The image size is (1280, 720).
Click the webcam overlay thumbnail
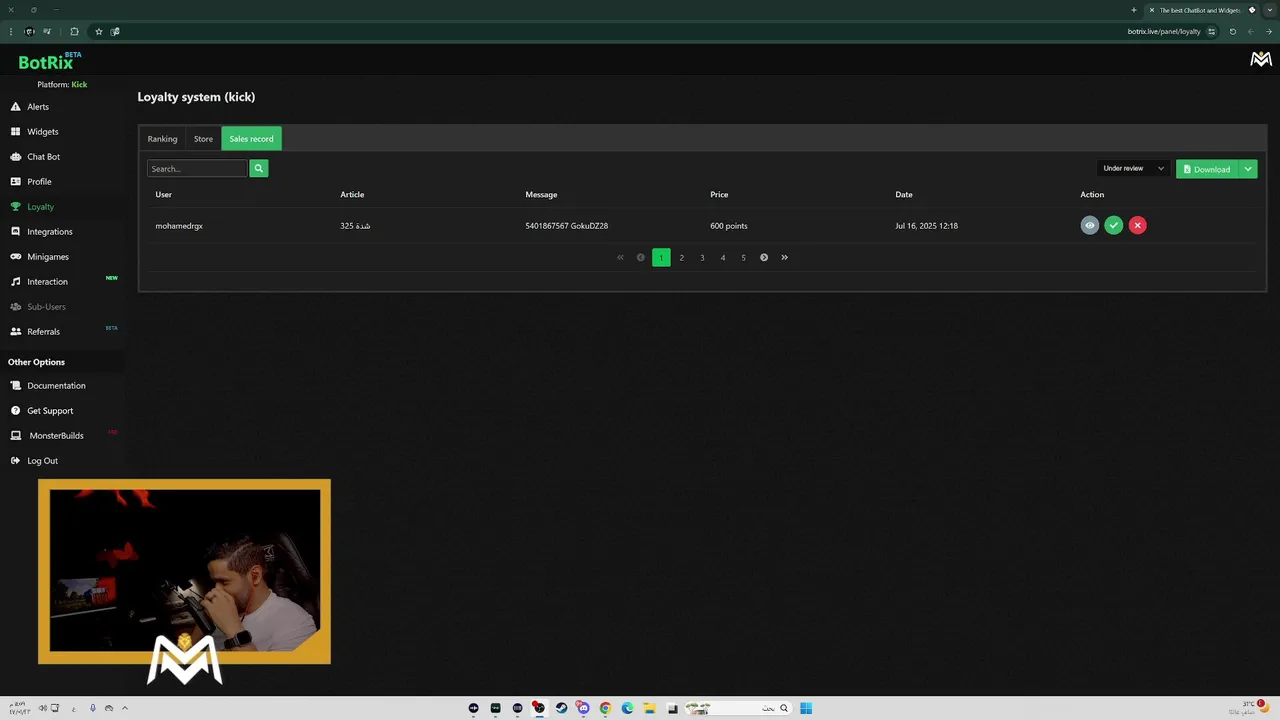pos(184,571)
